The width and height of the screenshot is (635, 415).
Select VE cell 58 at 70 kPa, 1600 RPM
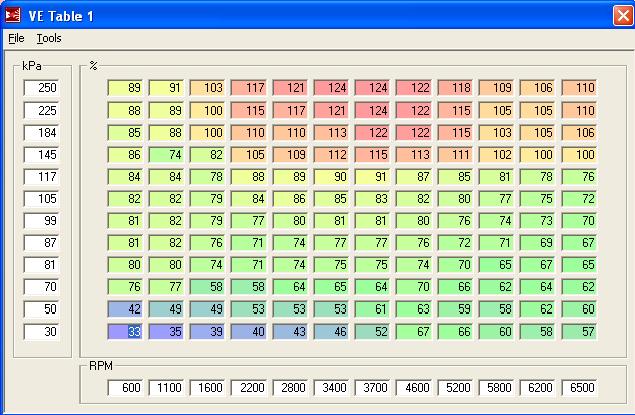pyautogui.click(x=208, y=287)
